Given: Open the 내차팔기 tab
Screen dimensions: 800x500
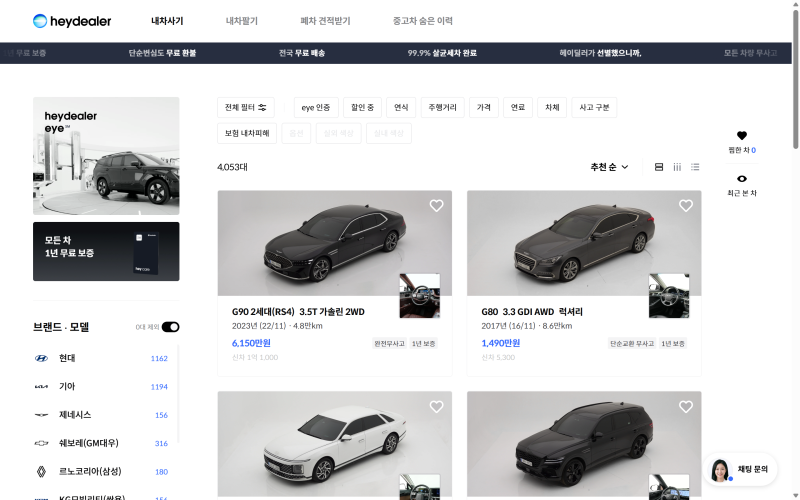Looking at the screenshot, I should click(x=242, y=21).
